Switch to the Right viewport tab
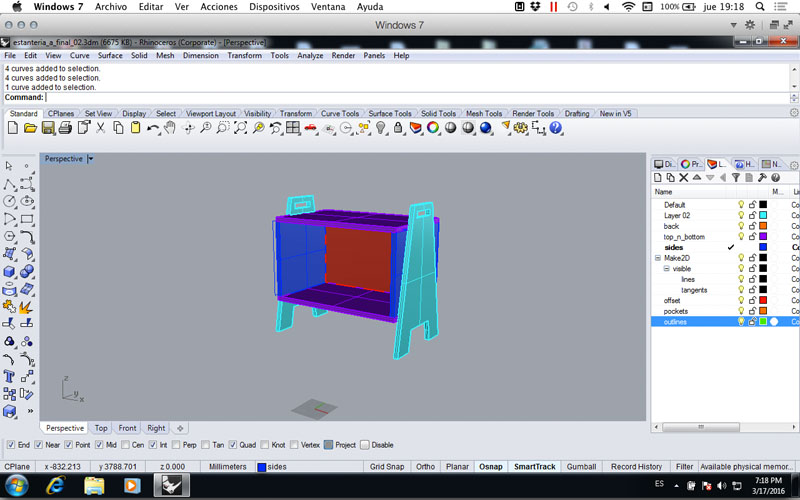Image resolution: width=800 pixels, height=500 pixels. point(156,428)
